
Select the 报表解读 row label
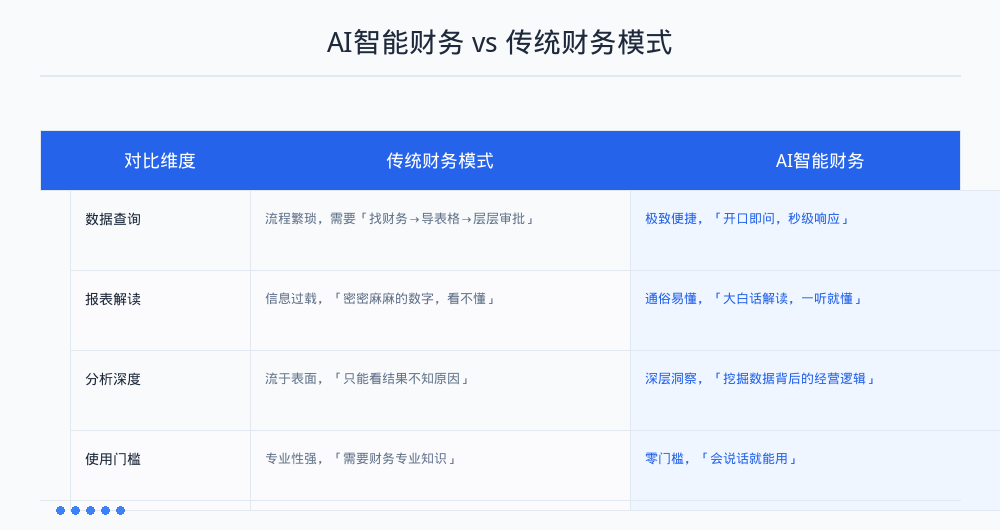(x=113, y=299)
